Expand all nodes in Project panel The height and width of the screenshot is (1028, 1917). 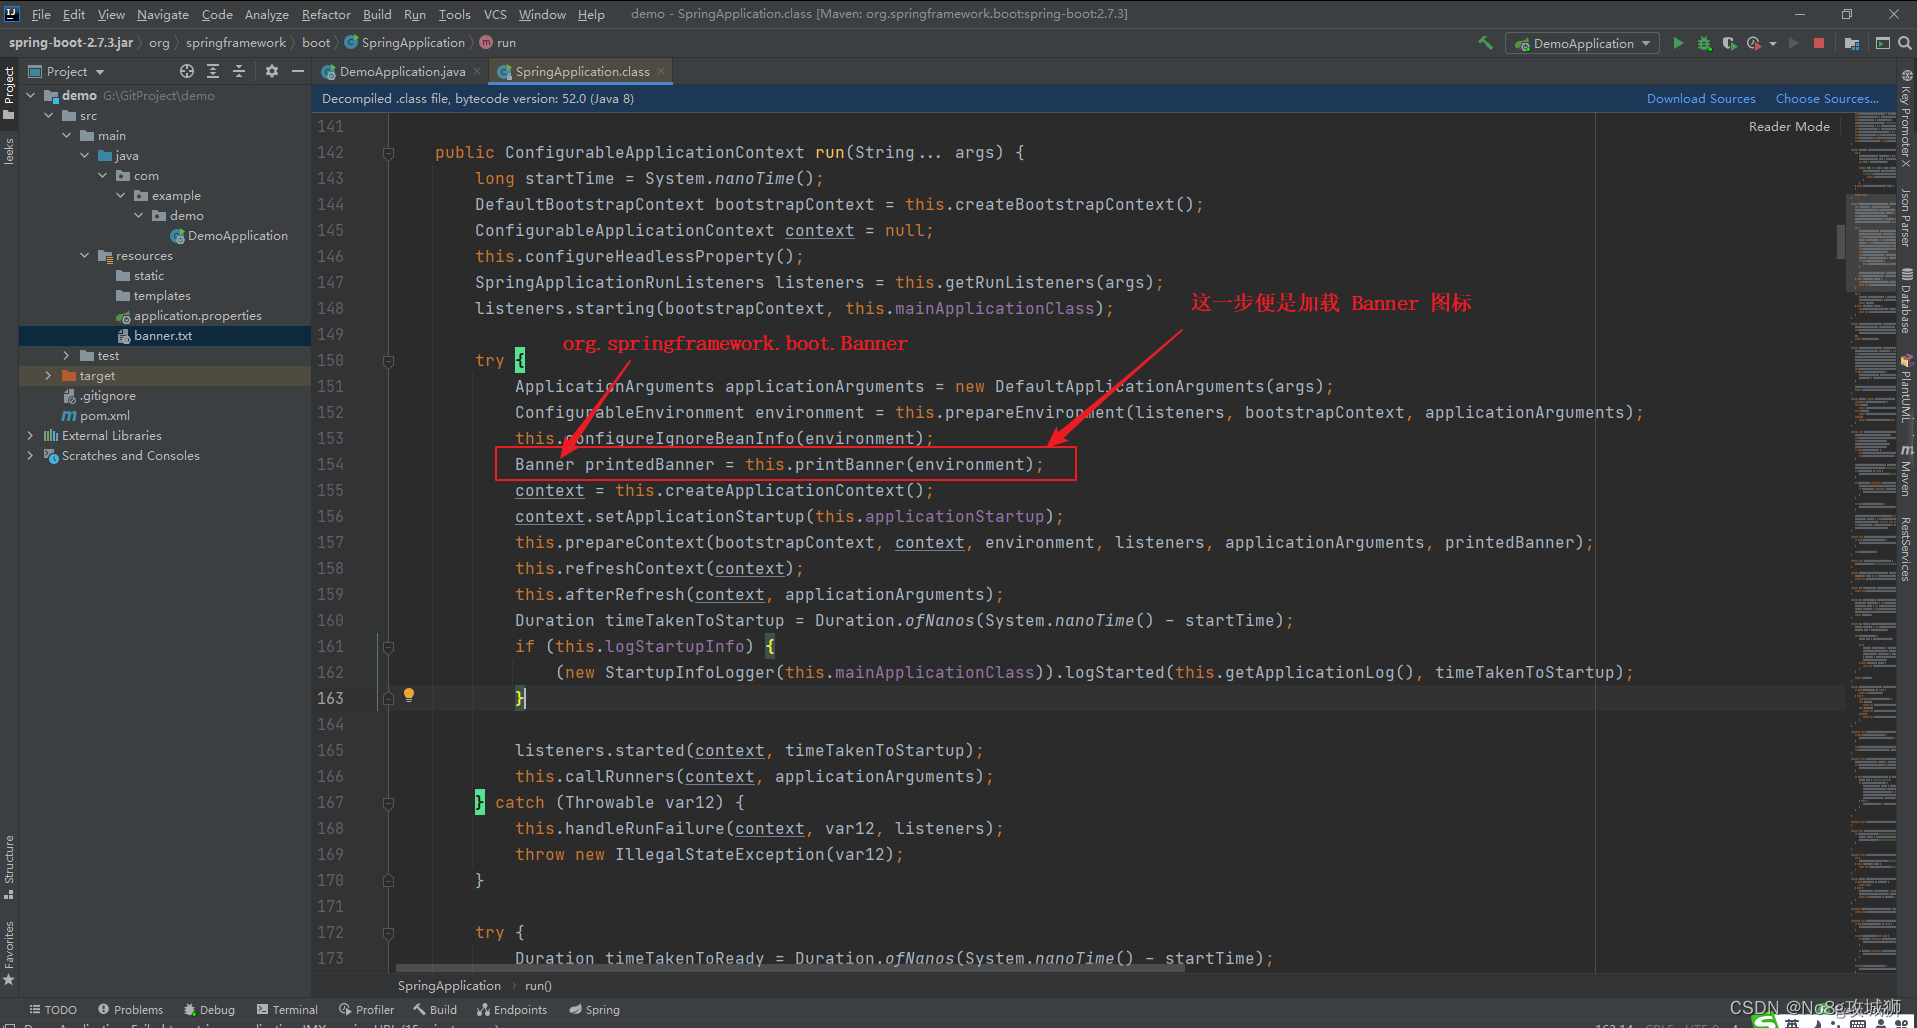[213, 71]
